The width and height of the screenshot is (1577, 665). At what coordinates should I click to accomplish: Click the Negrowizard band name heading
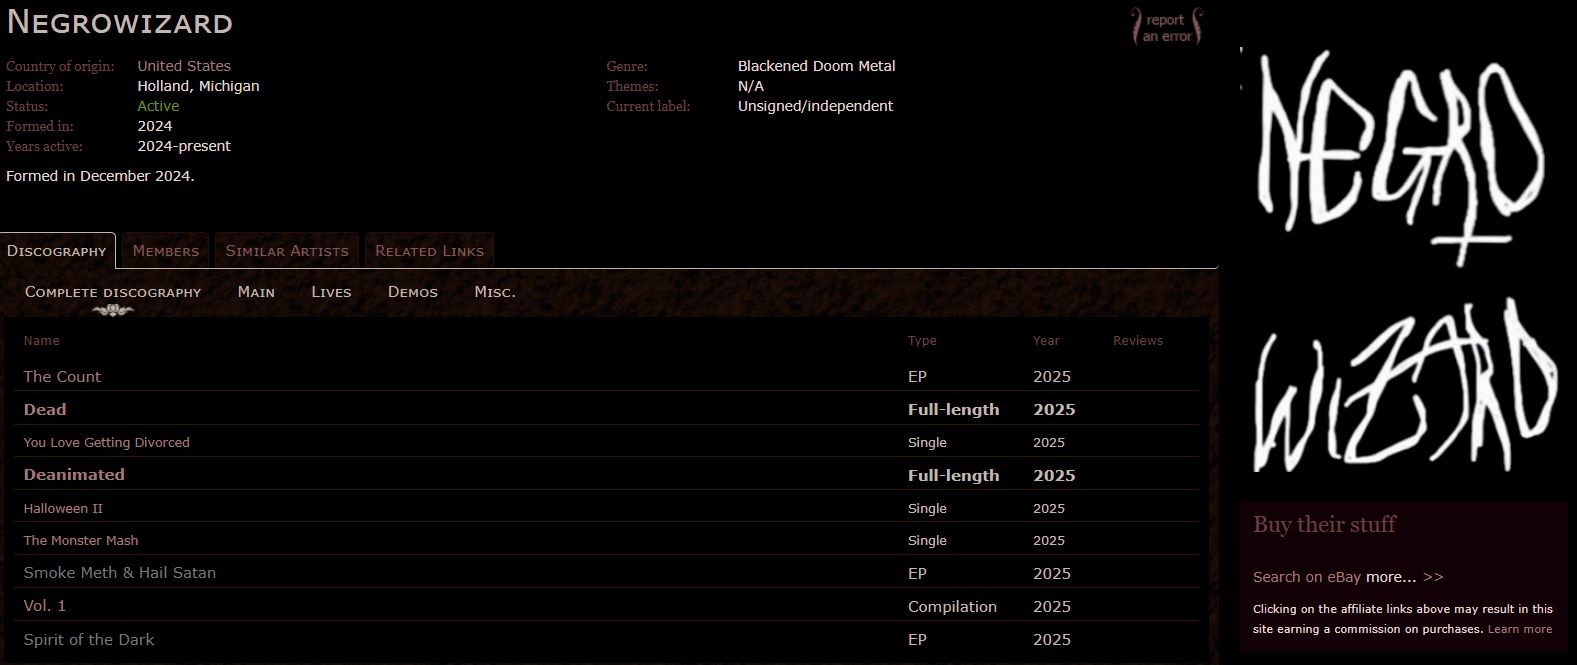point(120,22)
